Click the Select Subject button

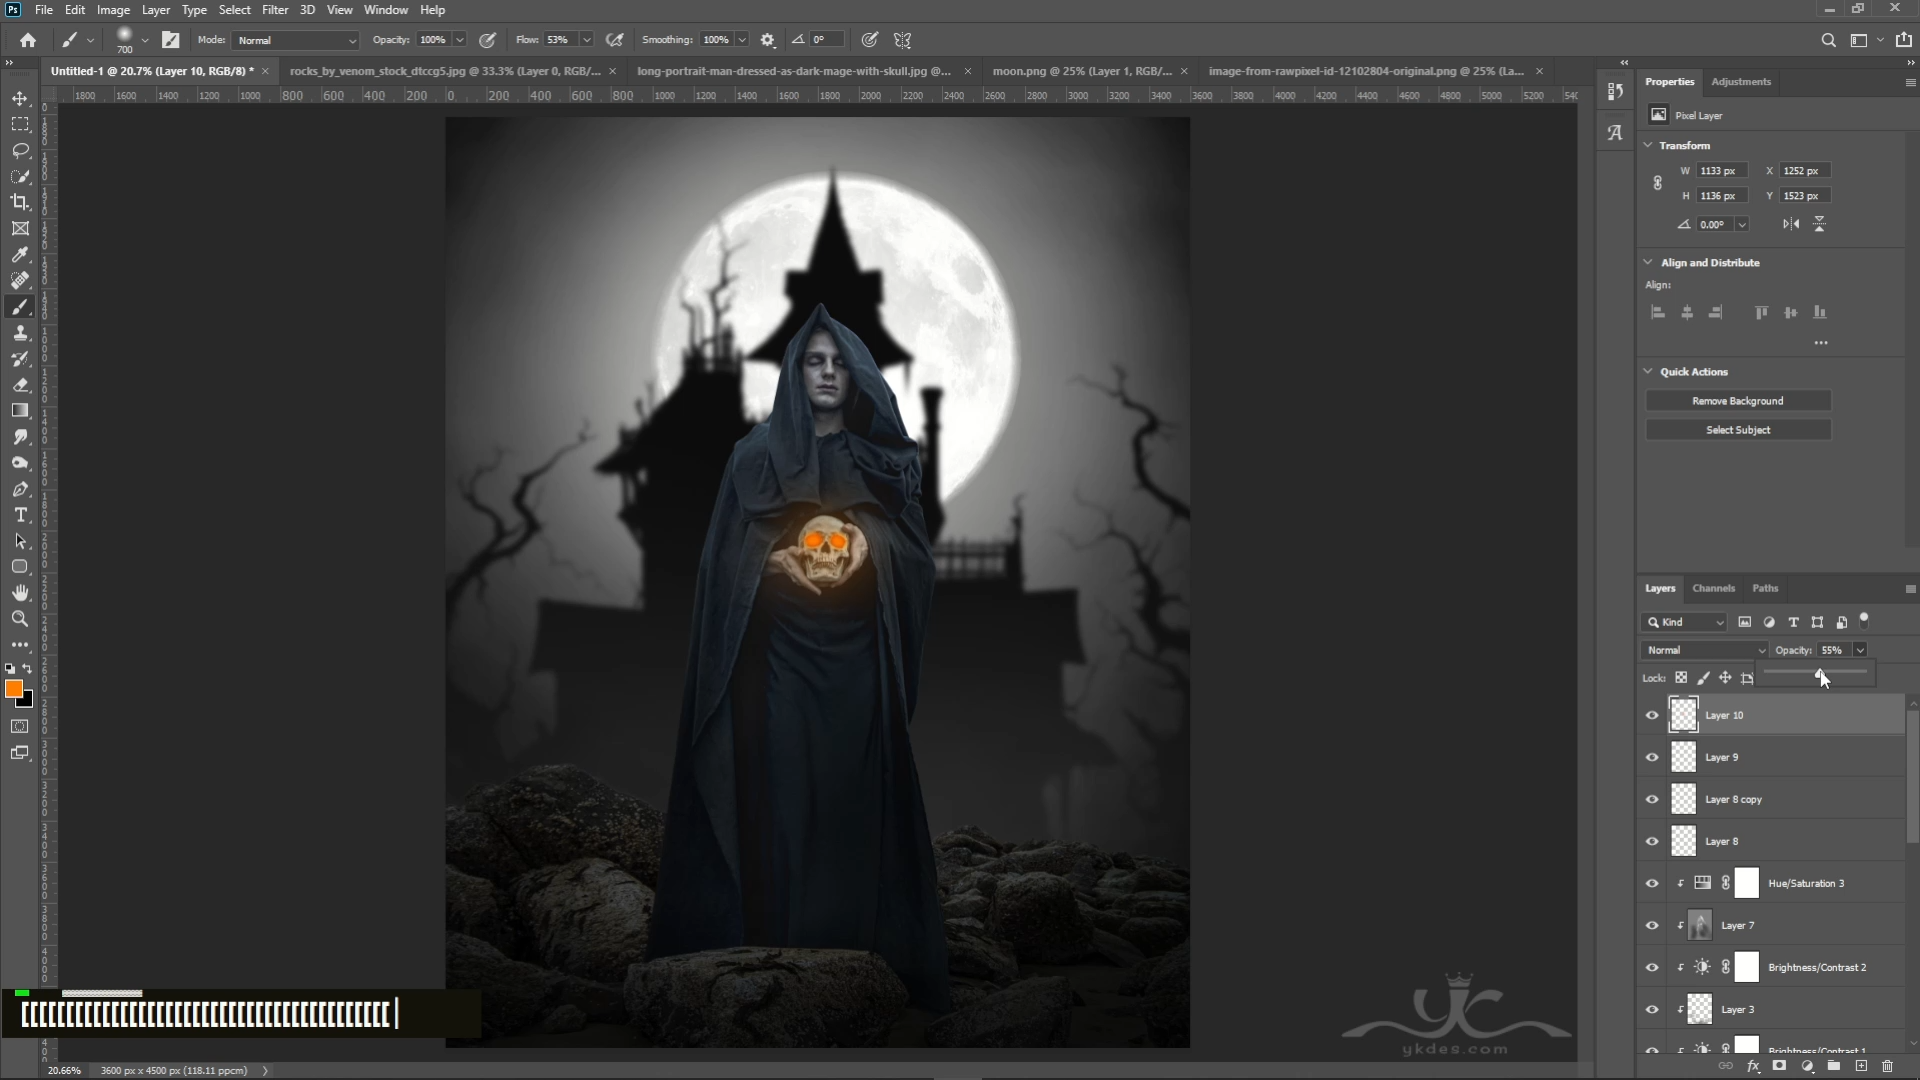click(x=1738, y=430)
